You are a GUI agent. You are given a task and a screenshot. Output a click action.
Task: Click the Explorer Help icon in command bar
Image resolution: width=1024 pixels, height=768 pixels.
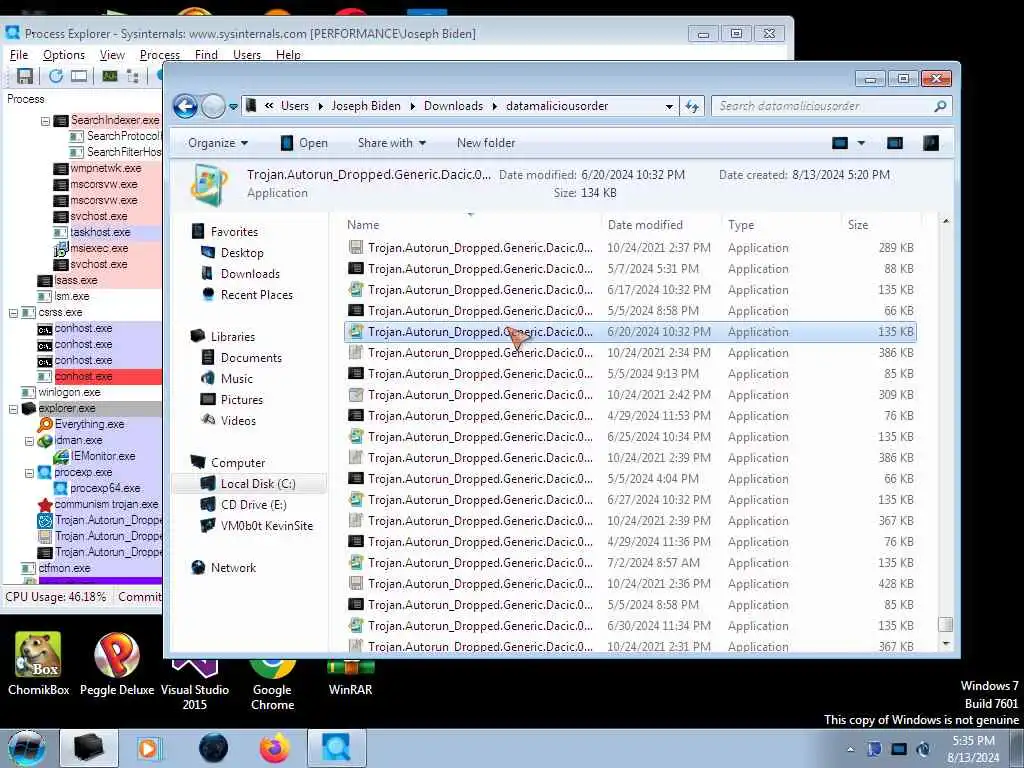point(931,143)
